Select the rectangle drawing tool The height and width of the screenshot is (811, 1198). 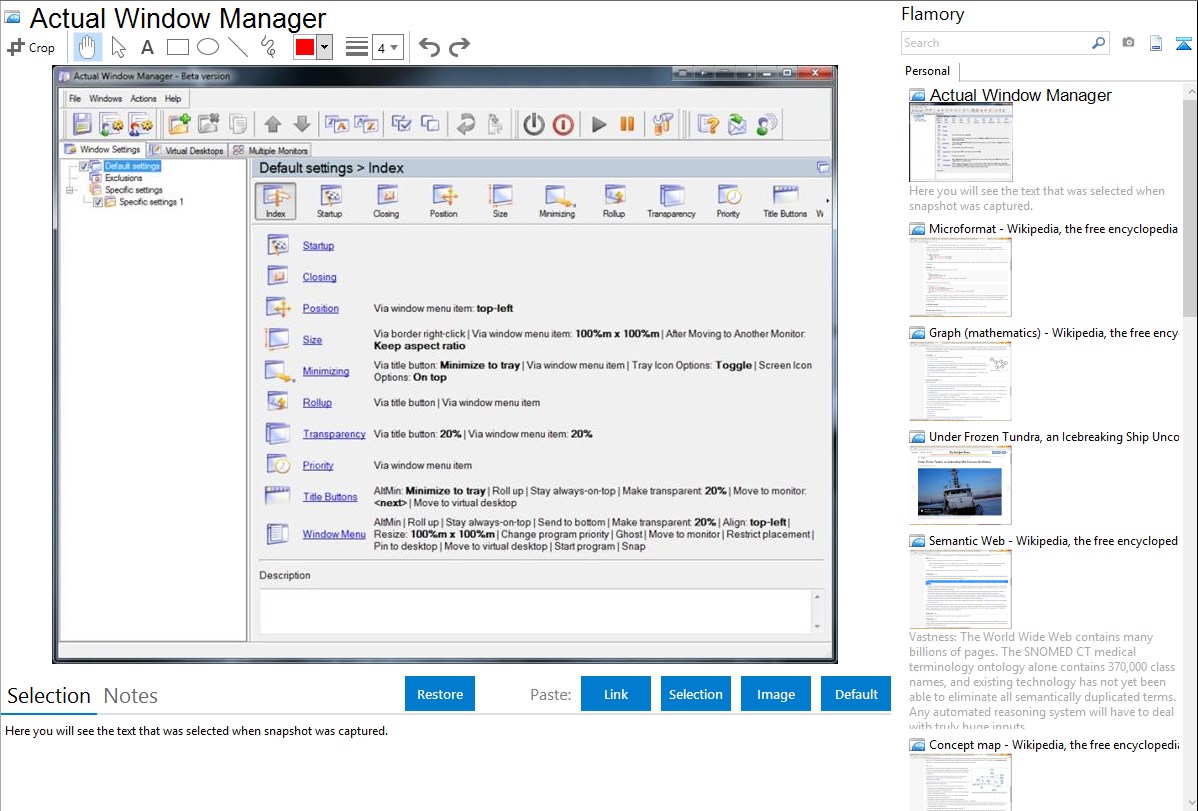tap(177, 47)
